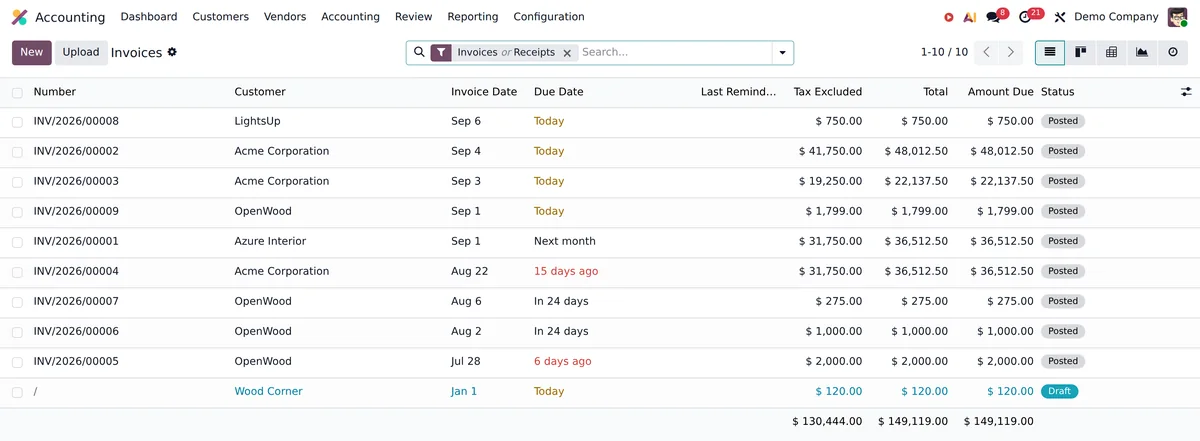Check the box for INV/2026/00003
Viewport: 1200px width, 441px height.
[17, 182]
